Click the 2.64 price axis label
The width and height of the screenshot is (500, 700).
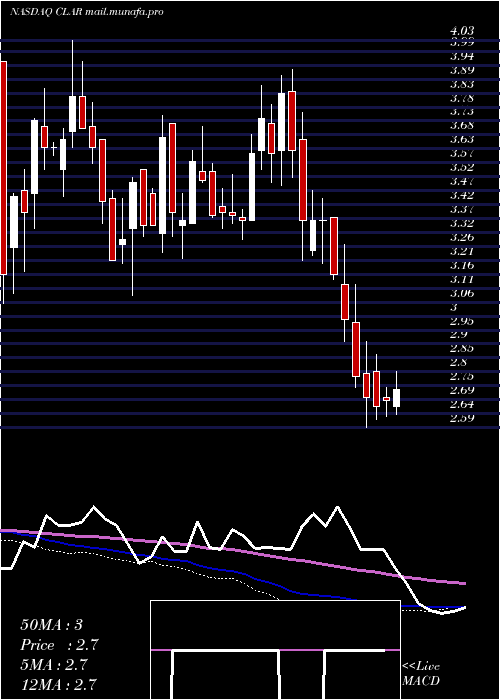point(462,404)
